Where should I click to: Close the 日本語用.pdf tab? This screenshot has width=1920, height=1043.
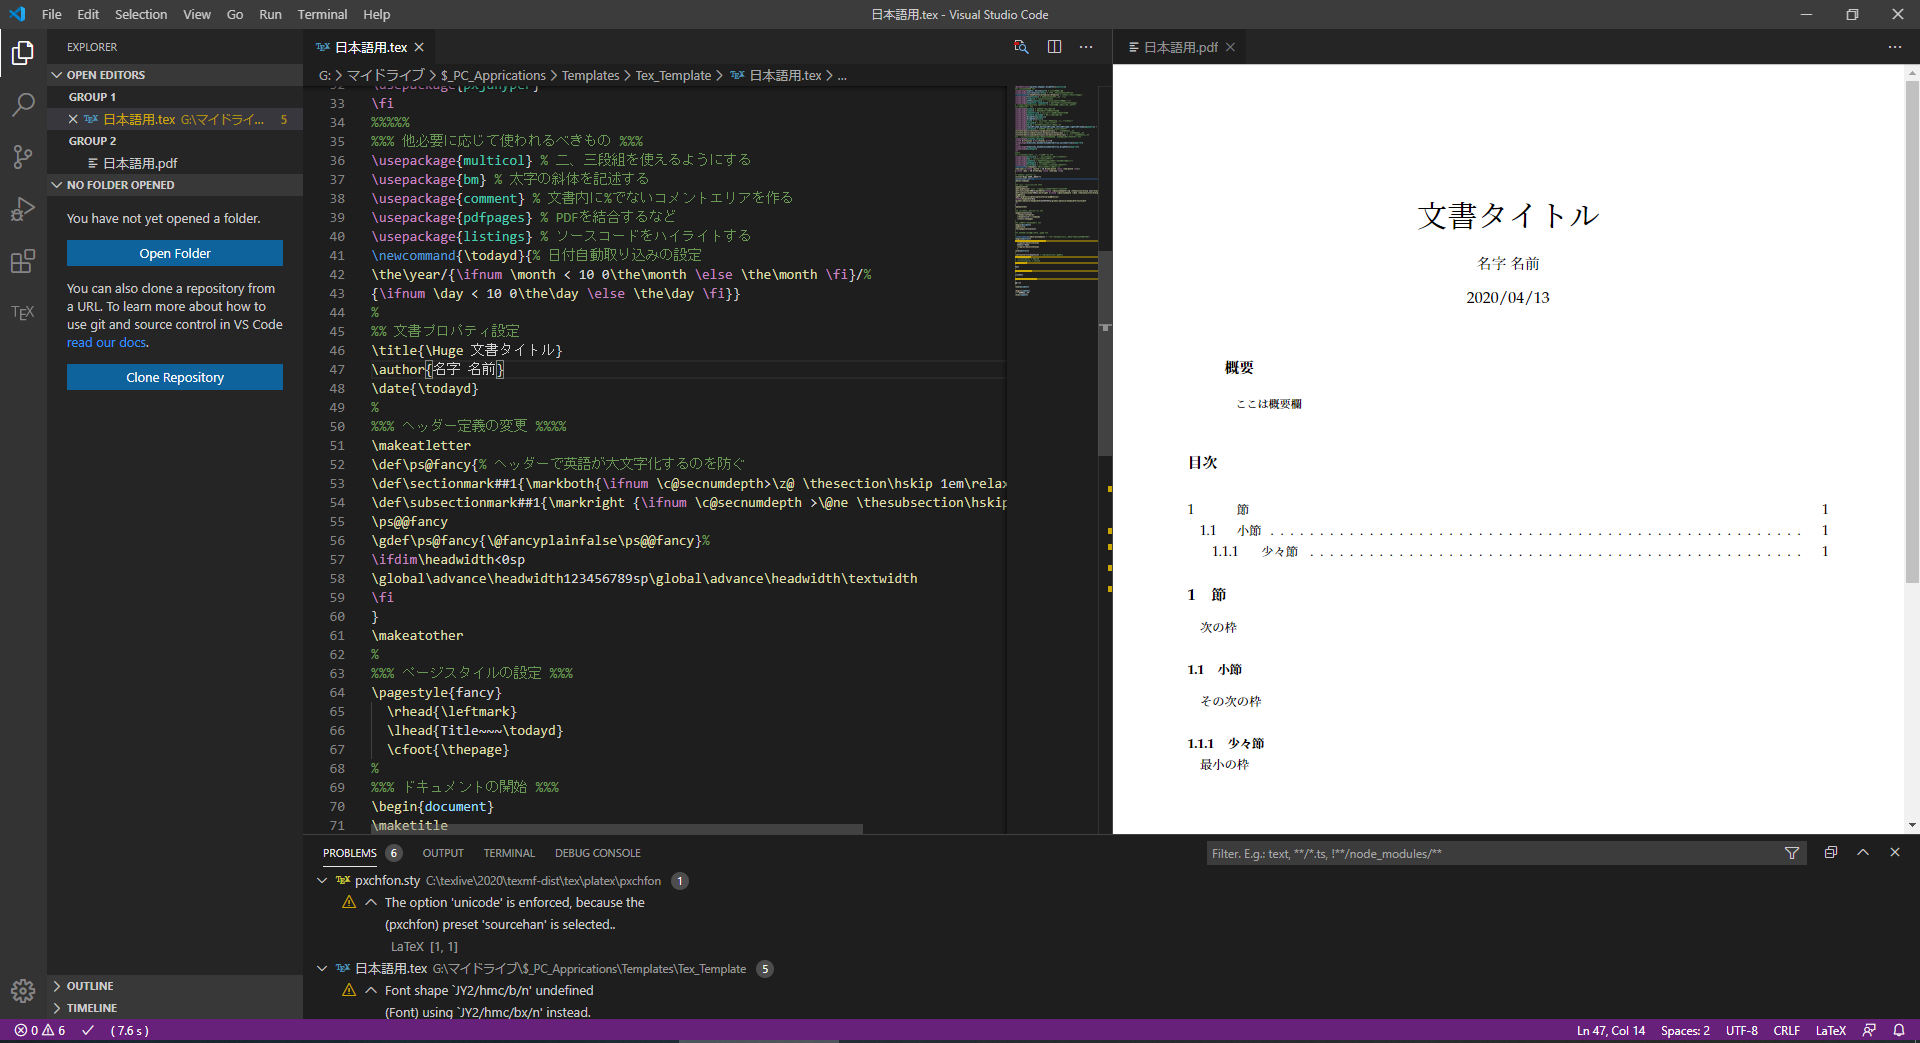click(x=1230, y=47)
